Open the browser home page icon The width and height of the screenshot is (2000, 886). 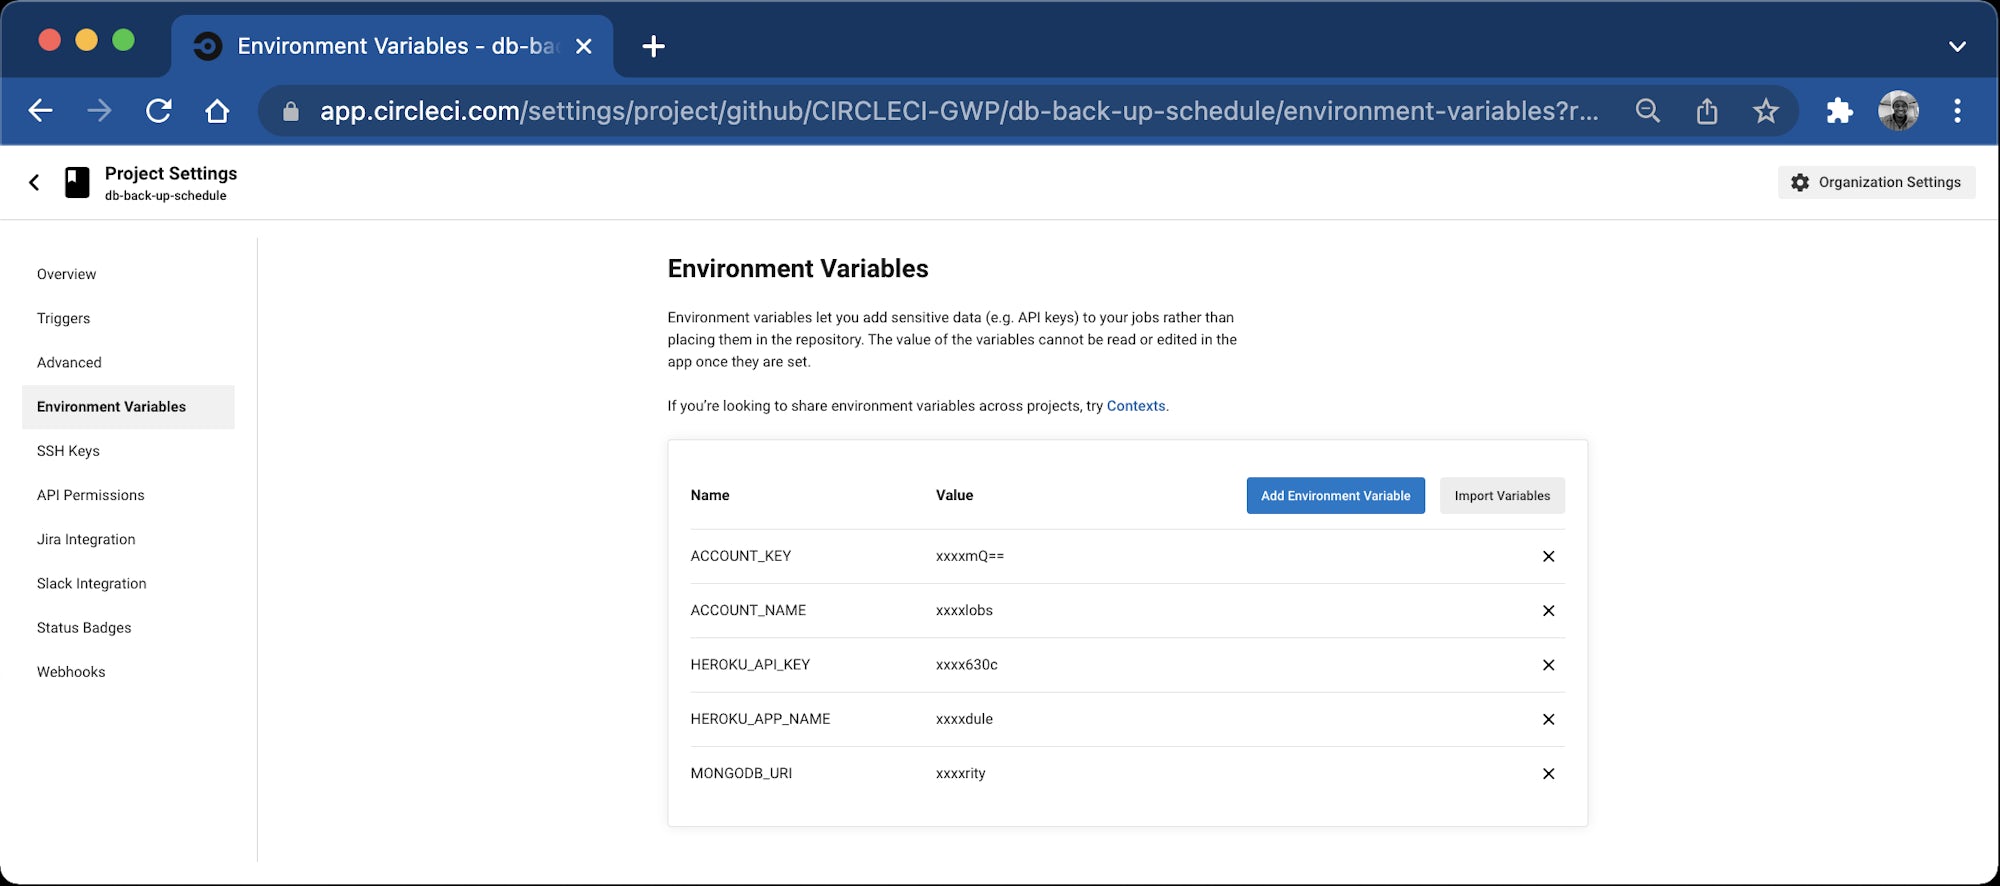click(217, 110)
